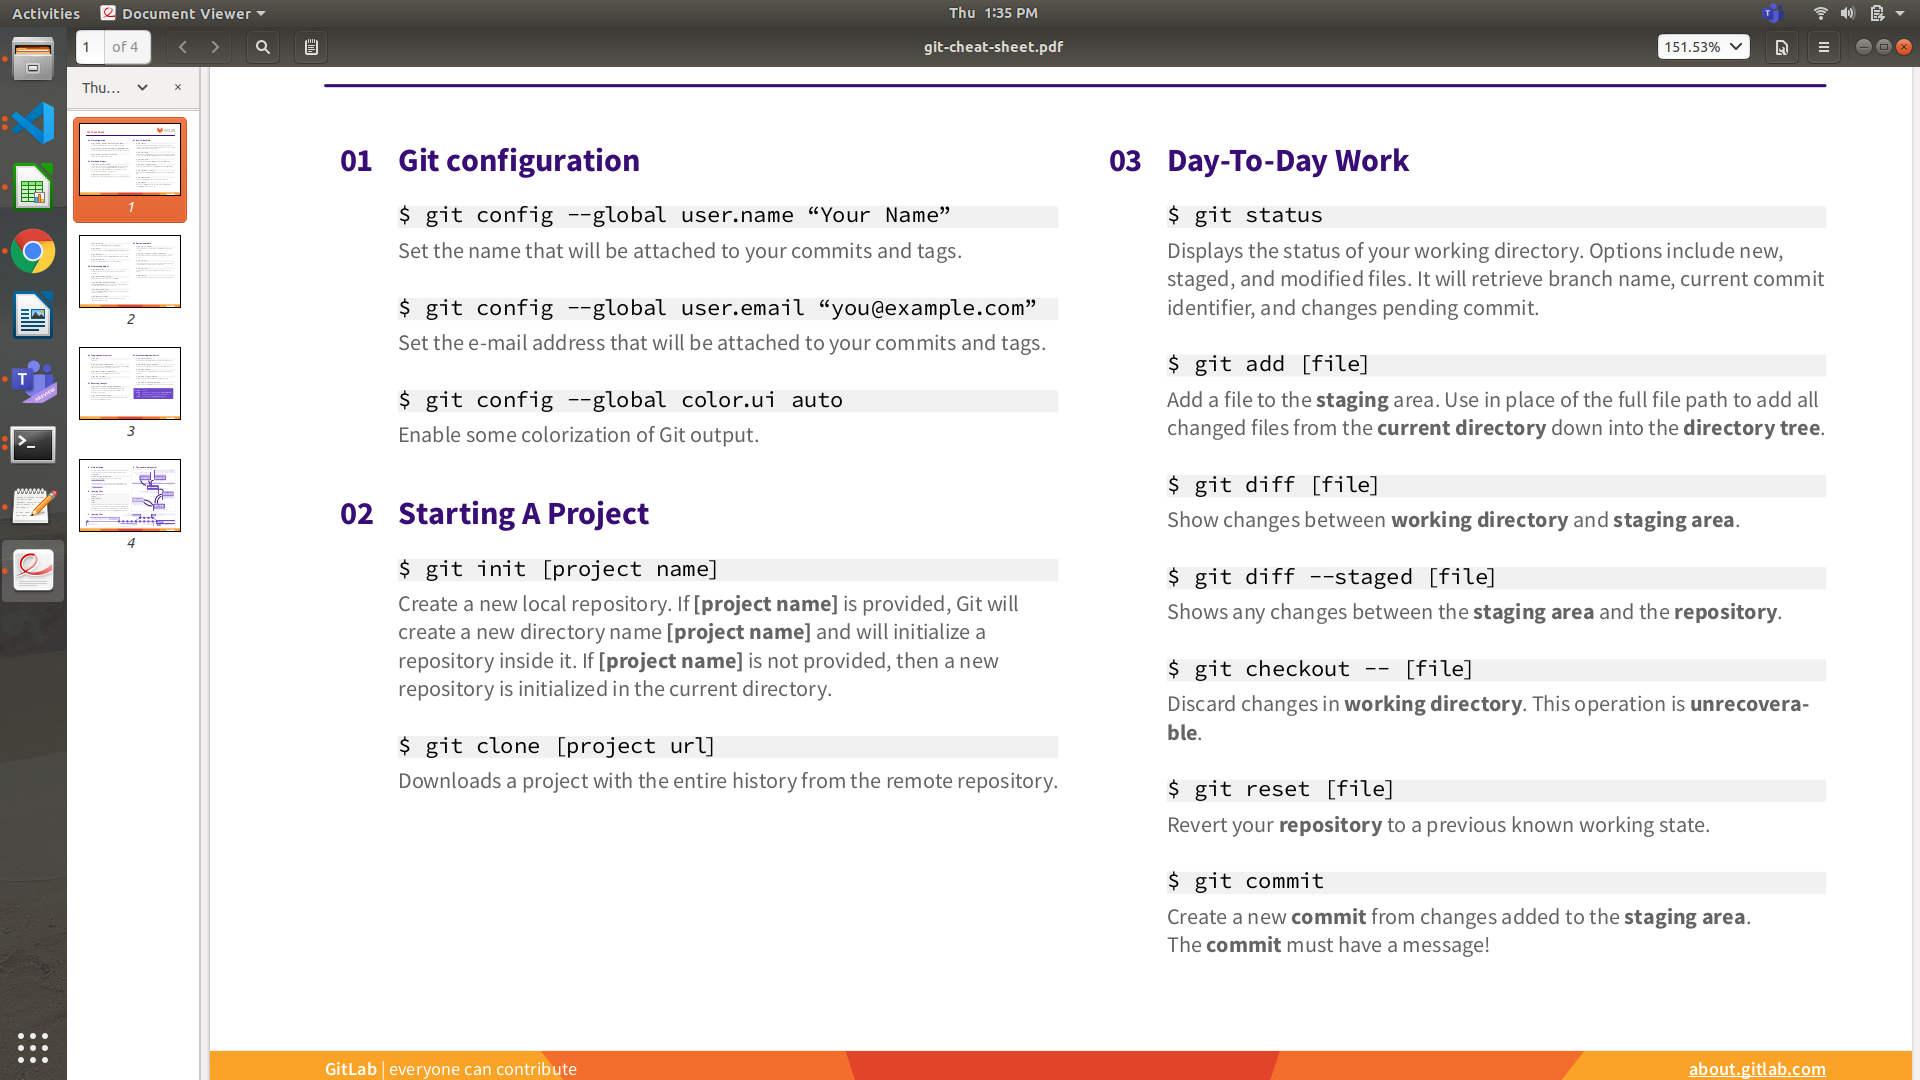Launch Visual Studio Code from dock
Viewport: 1920px width, 1080px height.
[x=33, y=123]
